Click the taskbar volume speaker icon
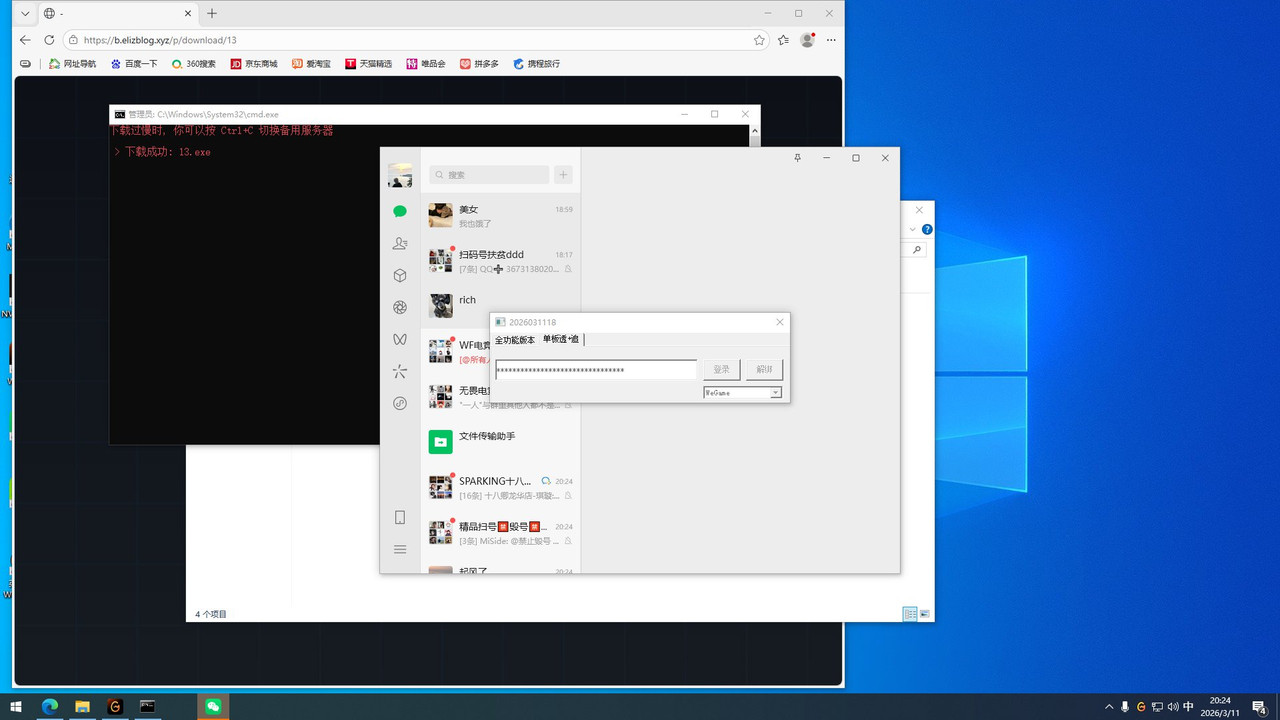Viewport: 1280px width, 720px height. click(x=1173, y=706)
